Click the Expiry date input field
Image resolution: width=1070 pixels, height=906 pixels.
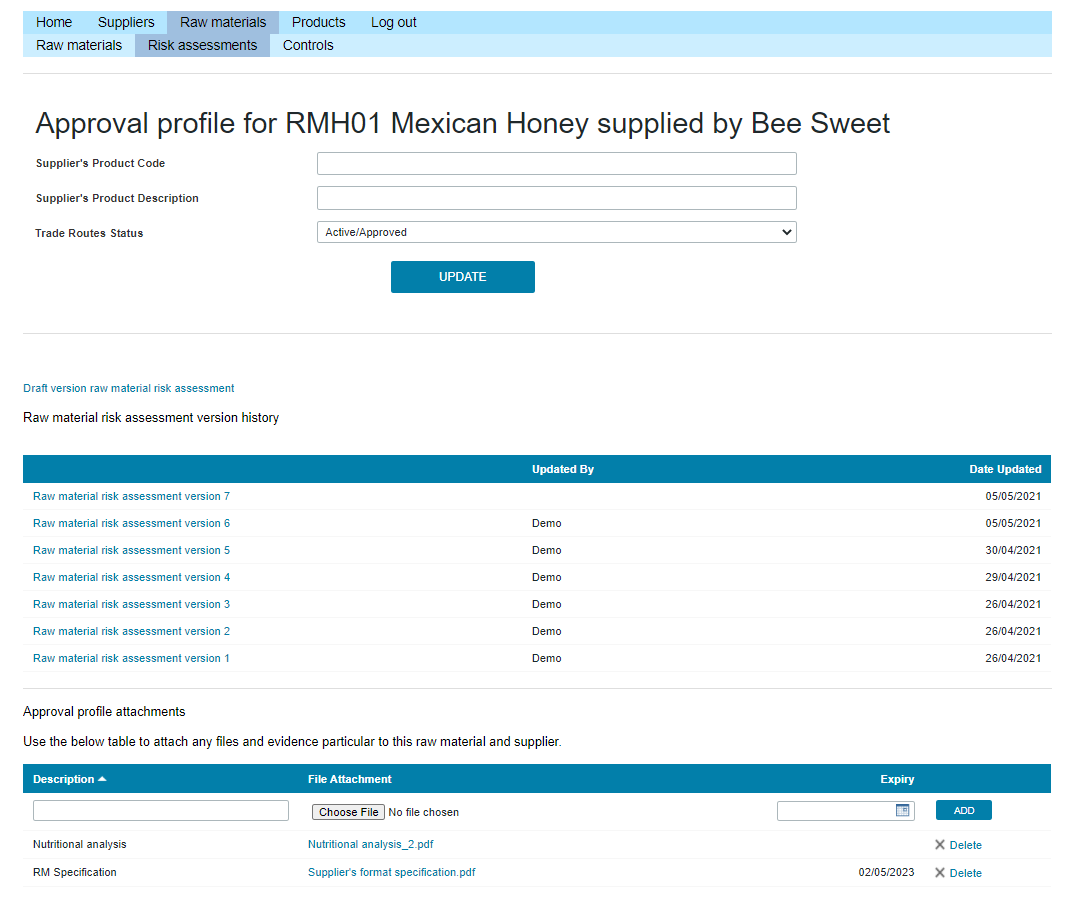845,810
